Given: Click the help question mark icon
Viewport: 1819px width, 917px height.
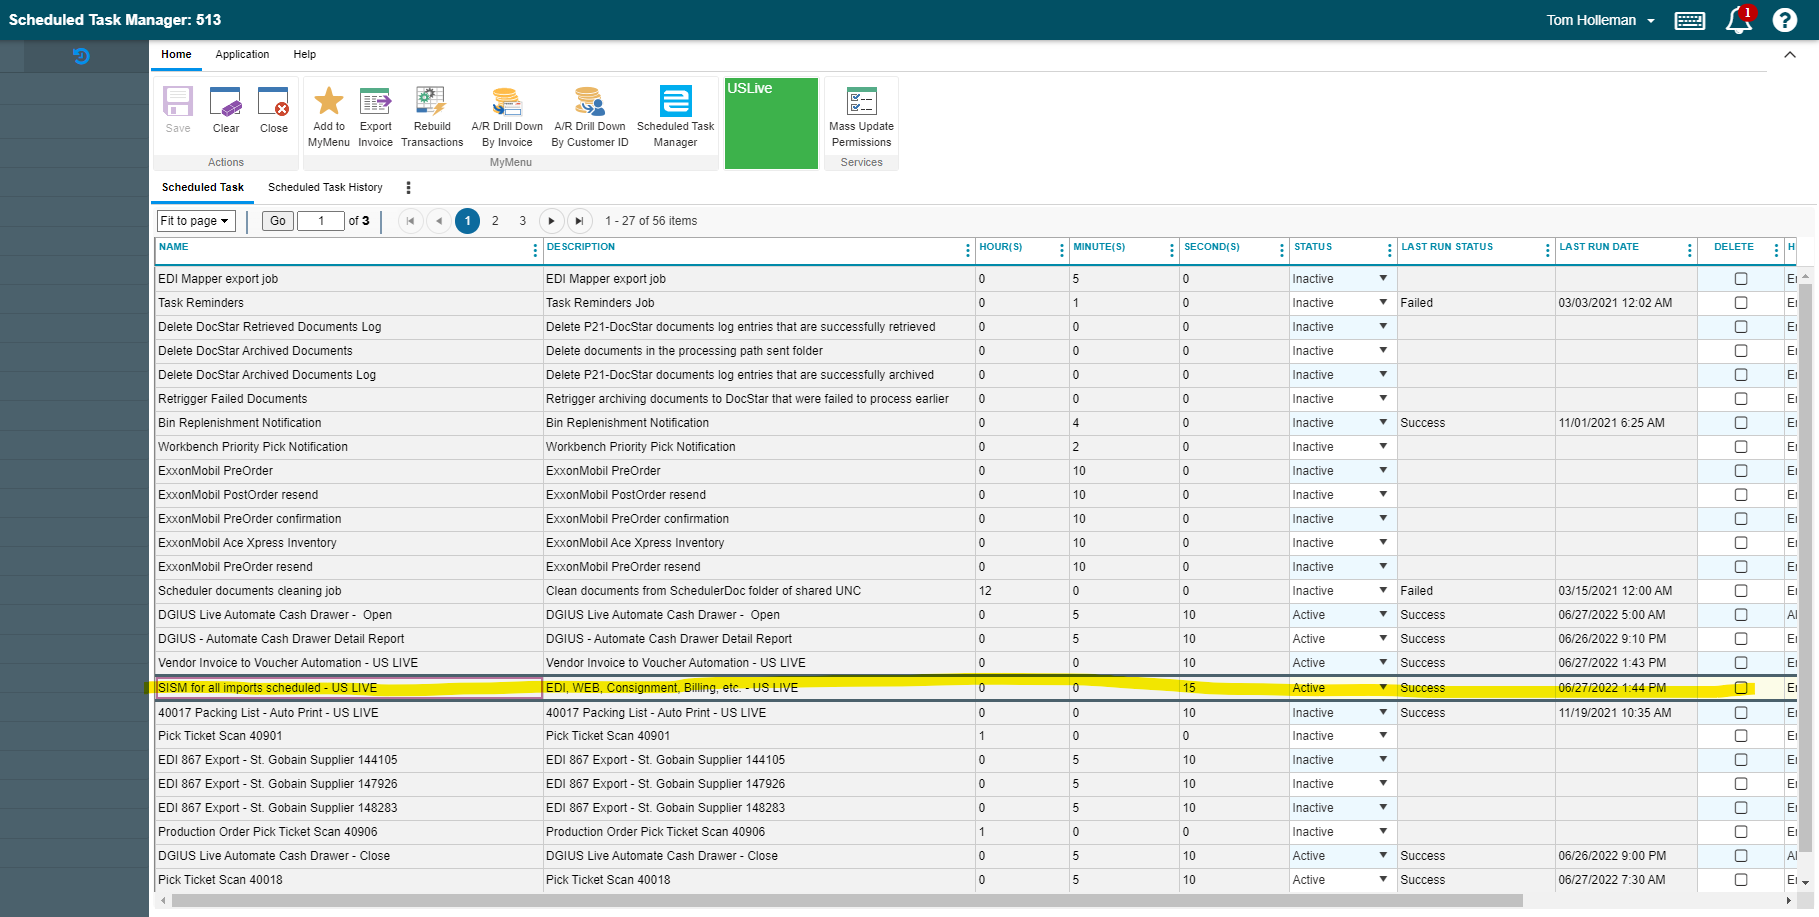Looking at the screenshot, I should coord(1785,20).
